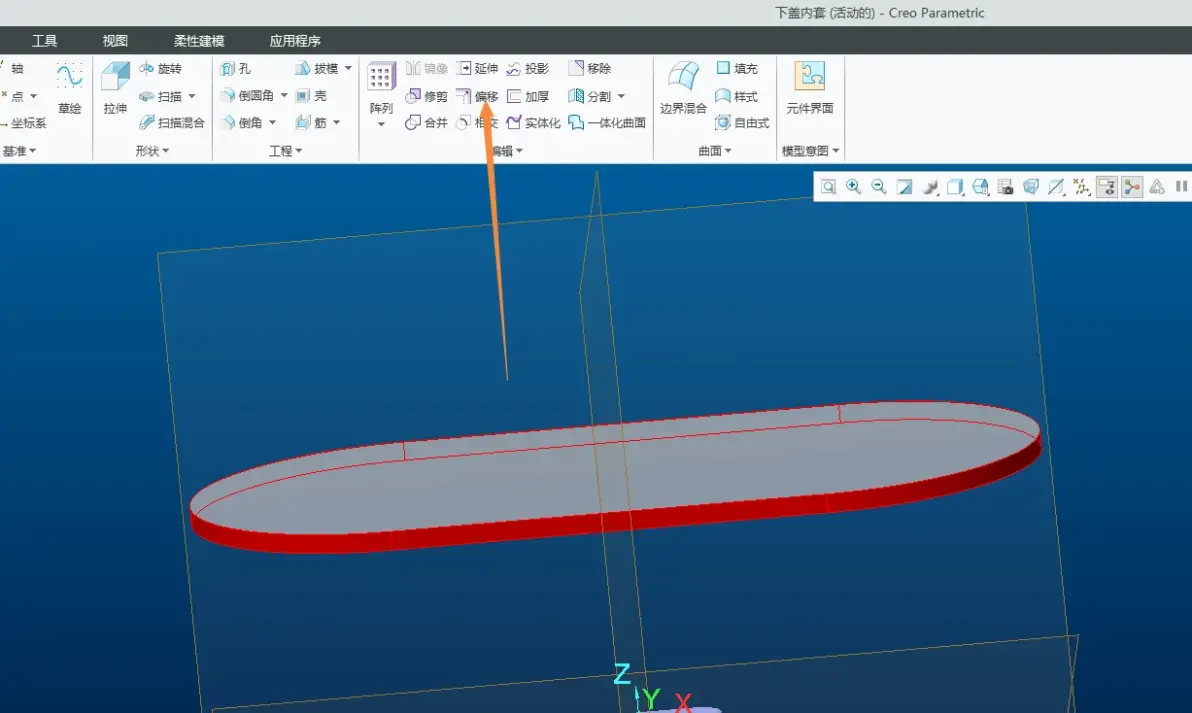The width and height of the screenshot is (1192, 713).
Task: Click the 填充 (Fill) button
Action: tap(737, 68)
